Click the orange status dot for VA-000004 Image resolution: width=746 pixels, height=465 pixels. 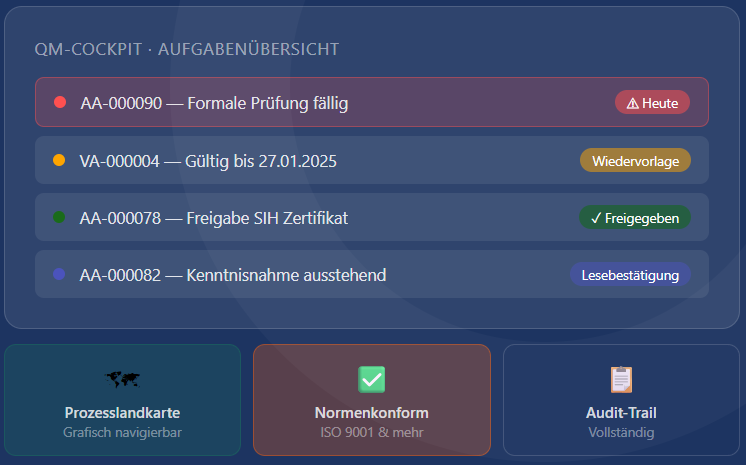coord(59,160)
